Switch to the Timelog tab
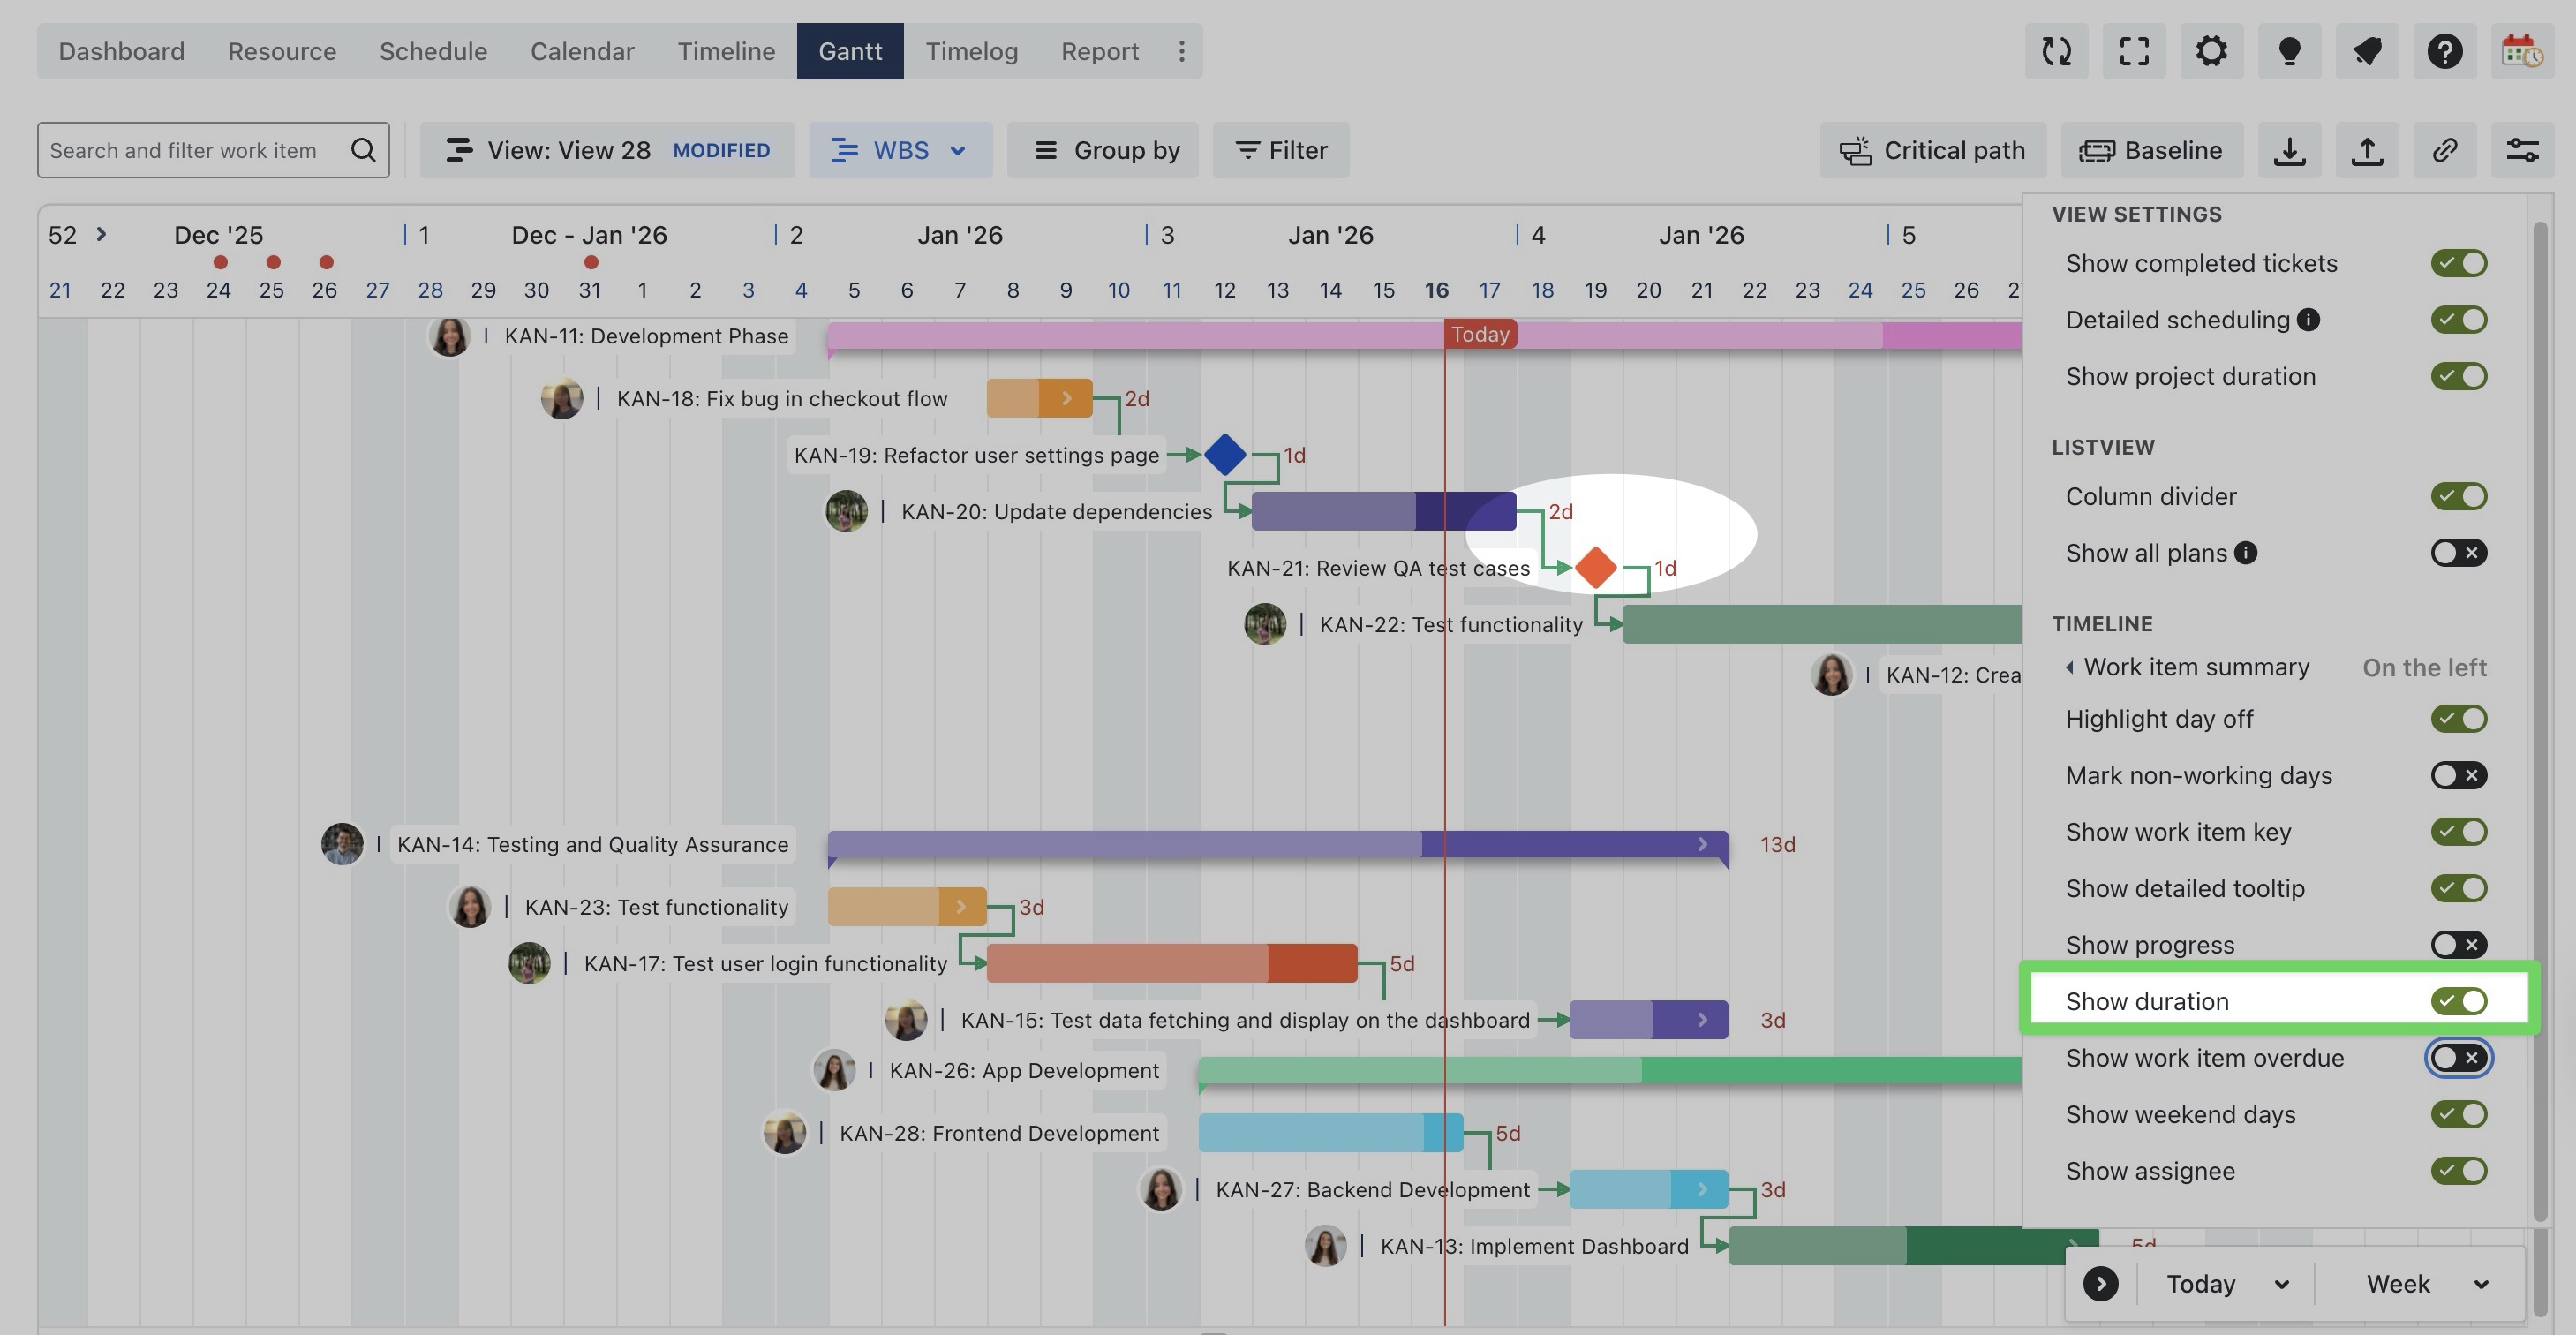This screenshot has height=1335, width=2576. pyautogui.click(x=971, y=51)
